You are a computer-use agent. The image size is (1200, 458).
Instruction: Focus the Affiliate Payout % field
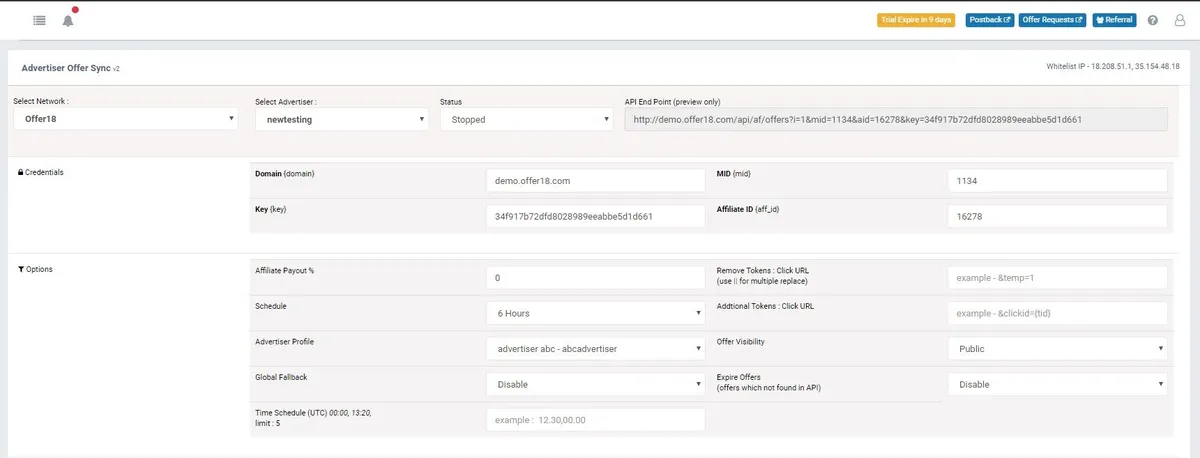(x=595, y=278)
